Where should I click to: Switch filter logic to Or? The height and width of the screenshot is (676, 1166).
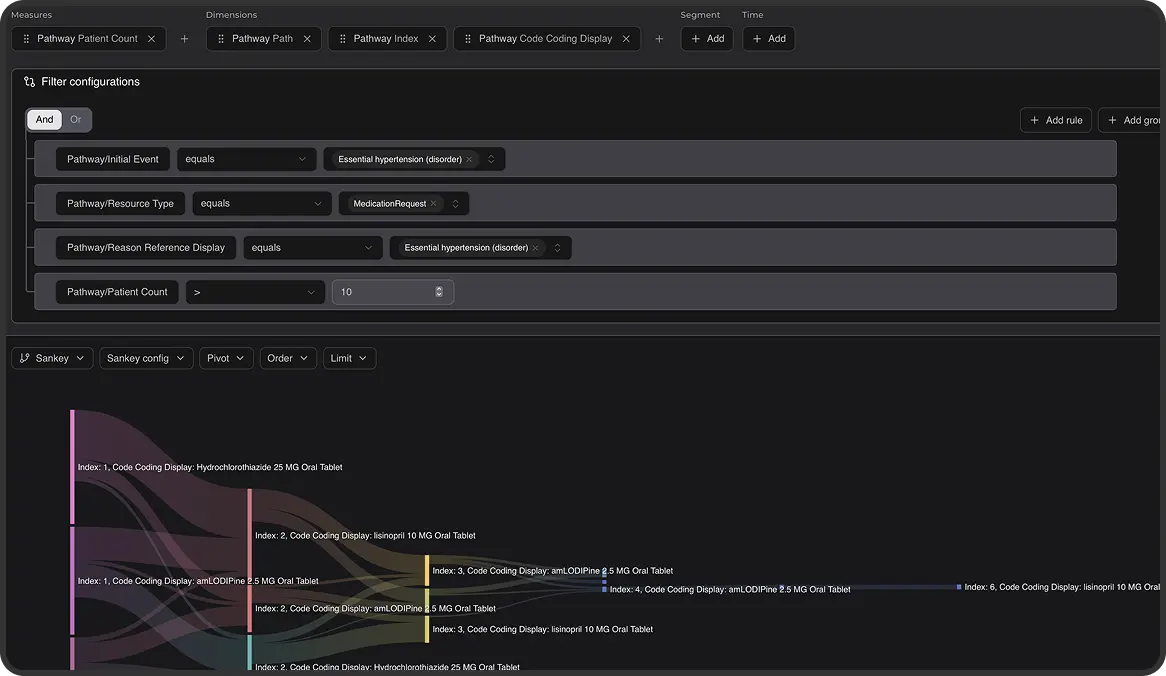tap(76, 120)
